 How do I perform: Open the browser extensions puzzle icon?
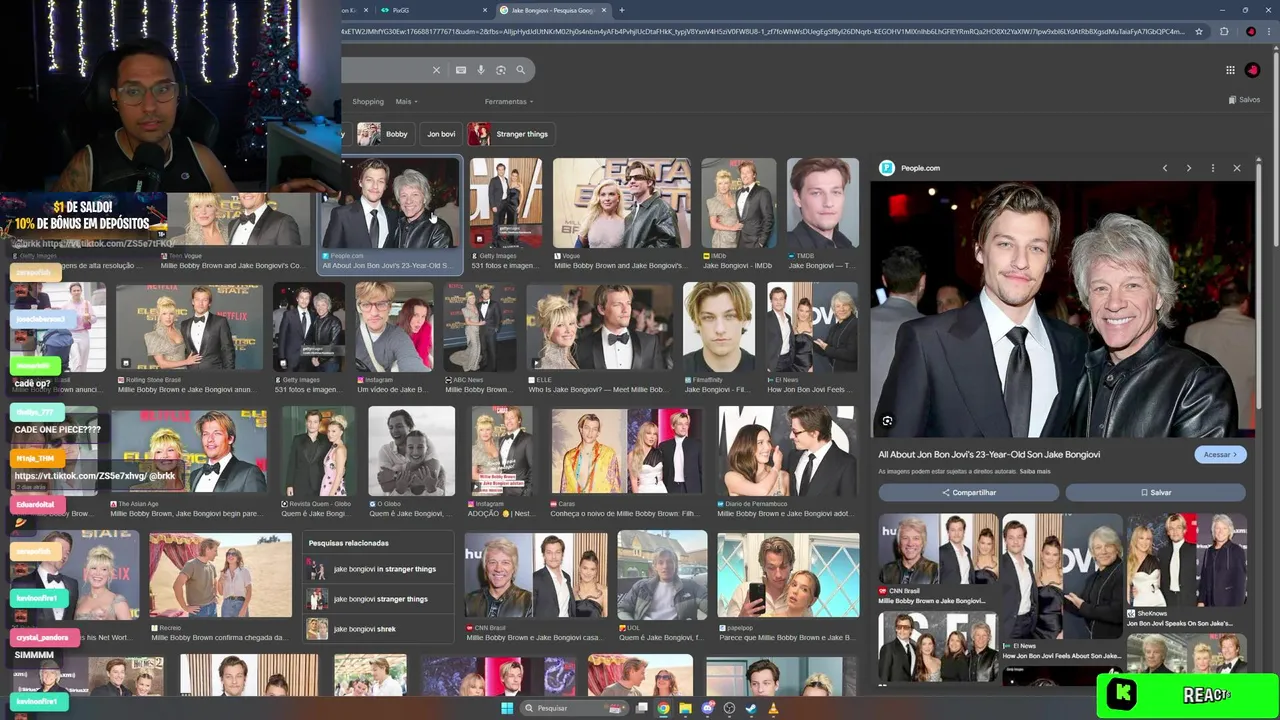point(1224,31)
